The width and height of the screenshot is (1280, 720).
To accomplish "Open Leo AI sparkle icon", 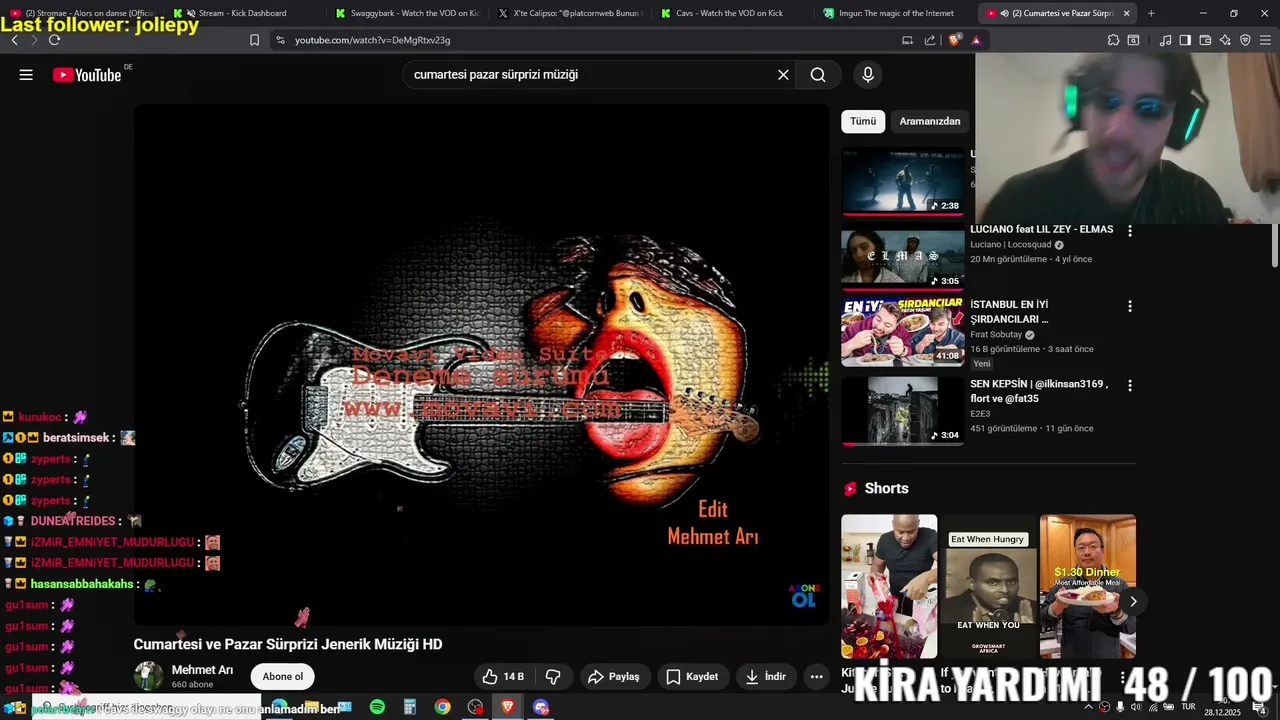I will click(1225, 40).
